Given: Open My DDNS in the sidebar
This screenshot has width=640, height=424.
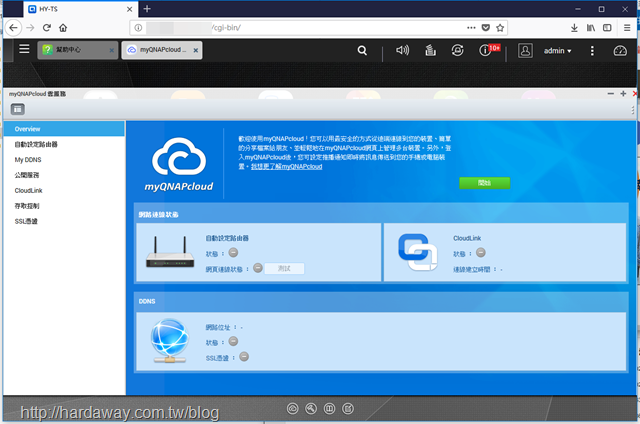Looking at the screenshot, I should pos(64,160).
